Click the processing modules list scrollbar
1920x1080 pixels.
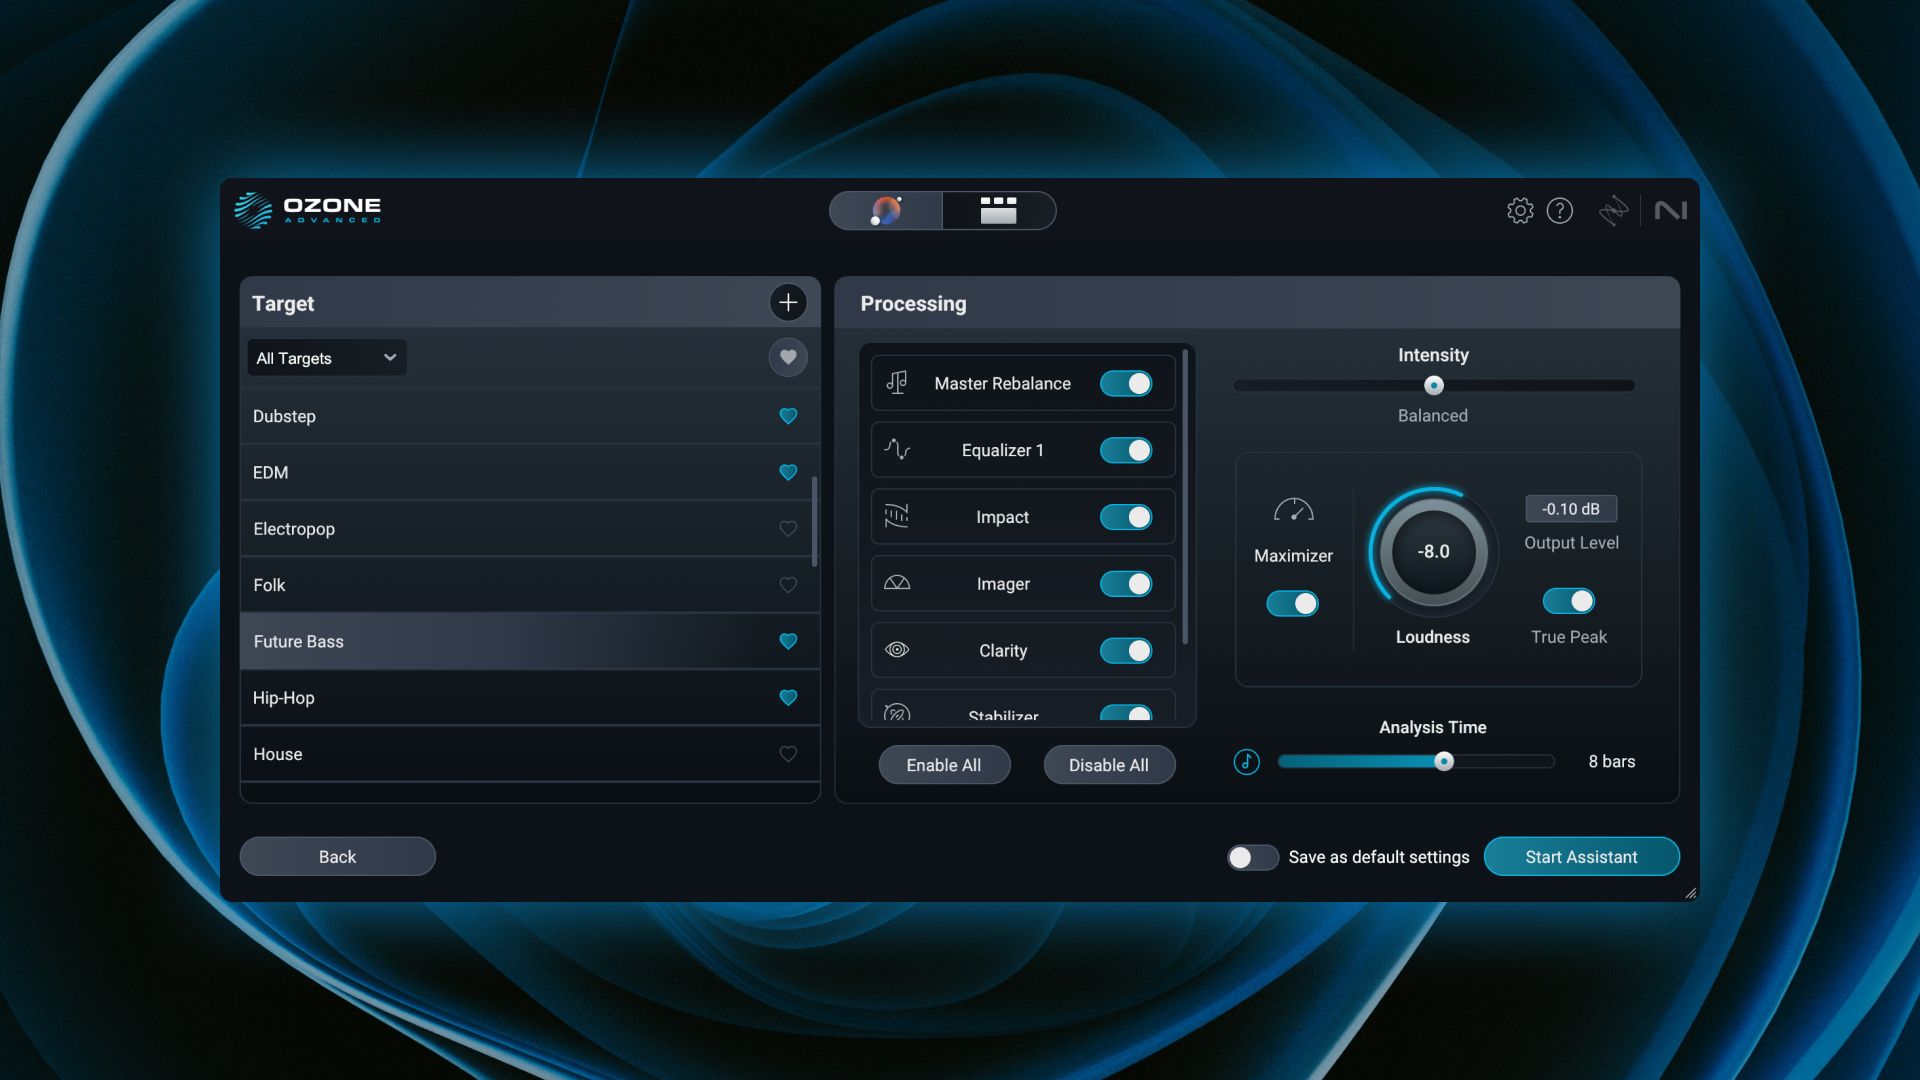tap(1186, 497)
